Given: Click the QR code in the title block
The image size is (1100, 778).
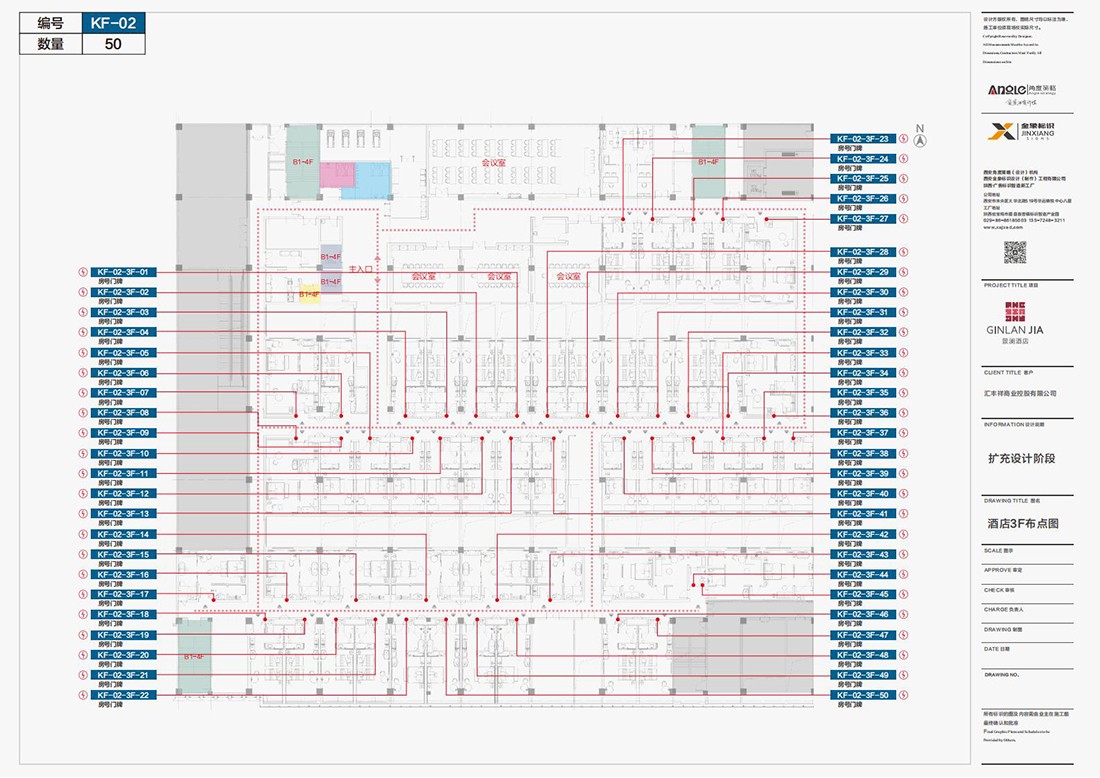Looking at the screenshot, I should click(1015, 252).
